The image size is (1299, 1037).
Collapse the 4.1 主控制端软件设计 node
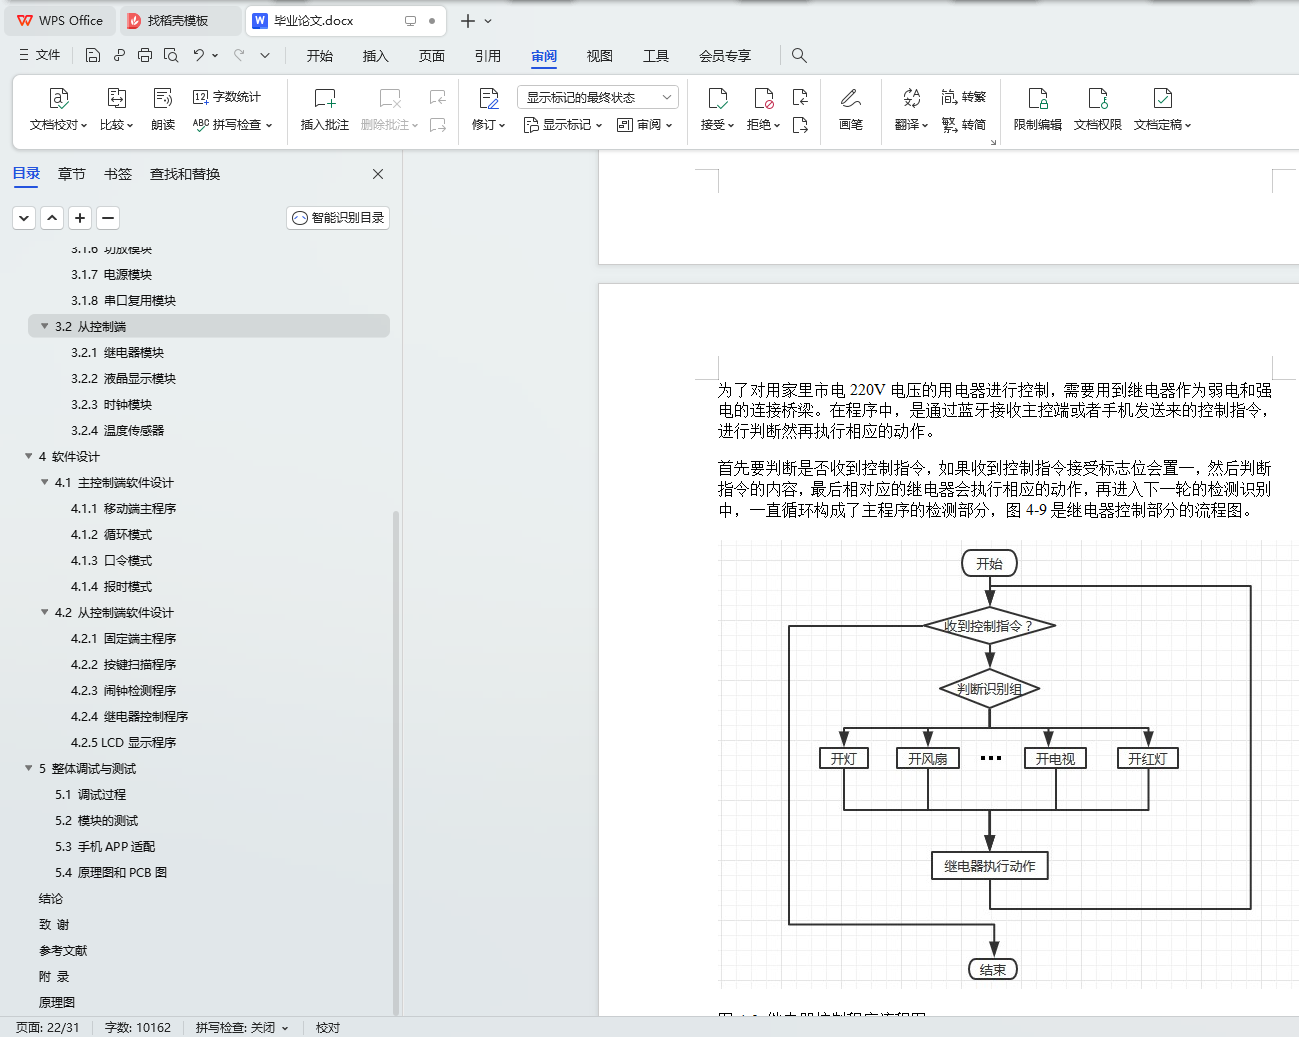click(x=44, y=482)
